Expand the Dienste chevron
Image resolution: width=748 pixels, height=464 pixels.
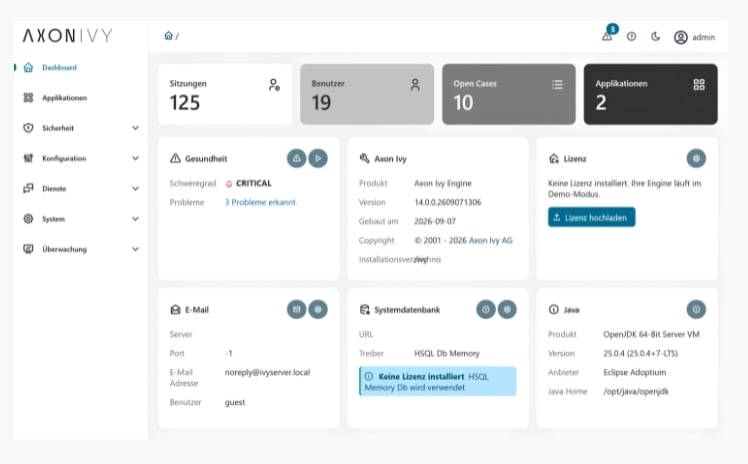click(135, 188)
